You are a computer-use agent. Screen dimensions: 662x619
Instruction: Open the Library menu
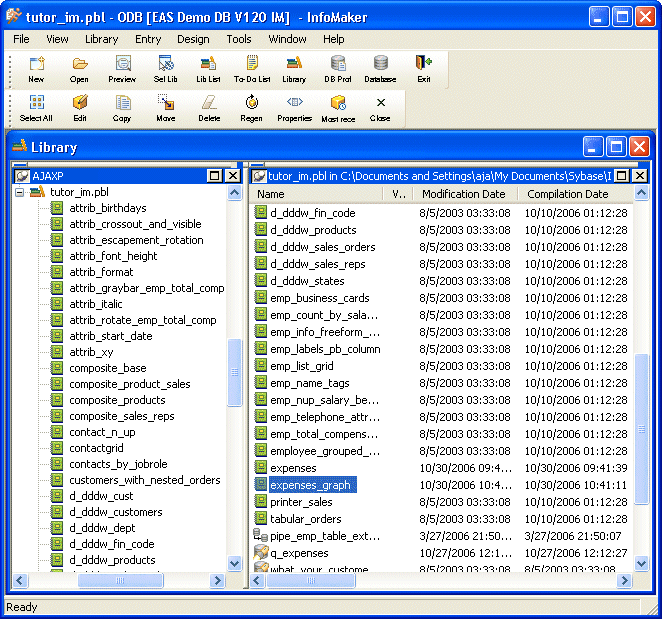pyautogui.click(x=101, y=39)
